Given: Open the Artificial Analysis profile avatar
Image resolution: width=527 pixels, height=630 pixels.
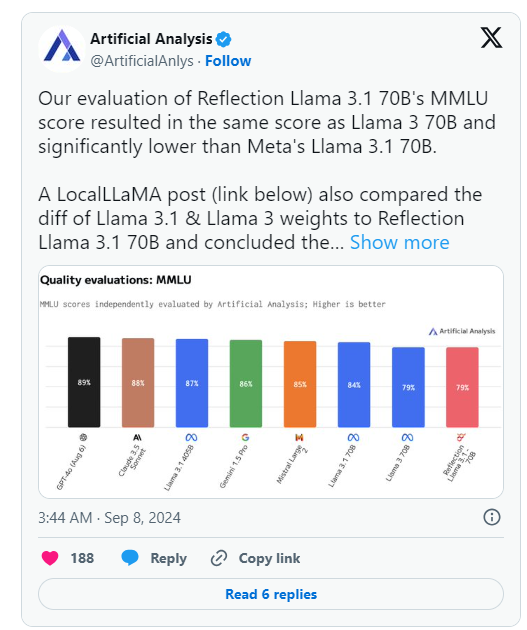Looking at the screenshot, I should click(62, 49).
